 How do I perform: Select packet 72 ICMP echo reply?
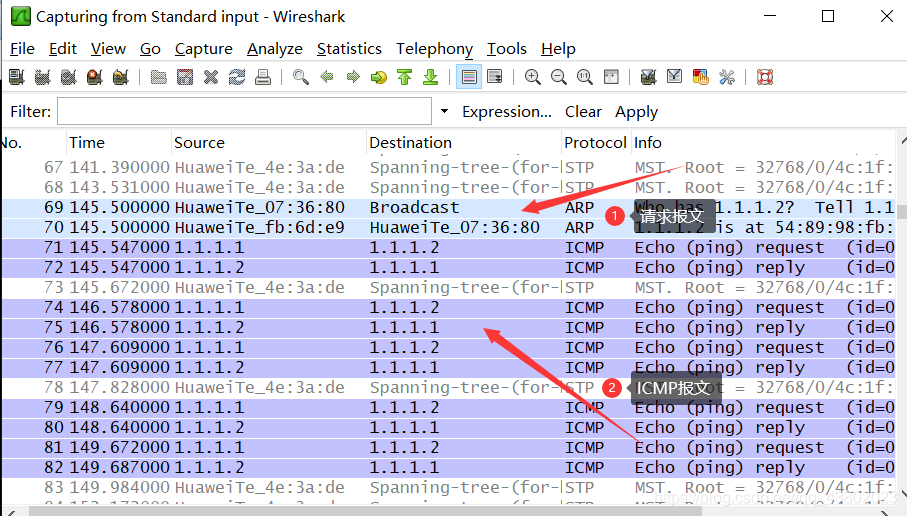pos(448,267)
